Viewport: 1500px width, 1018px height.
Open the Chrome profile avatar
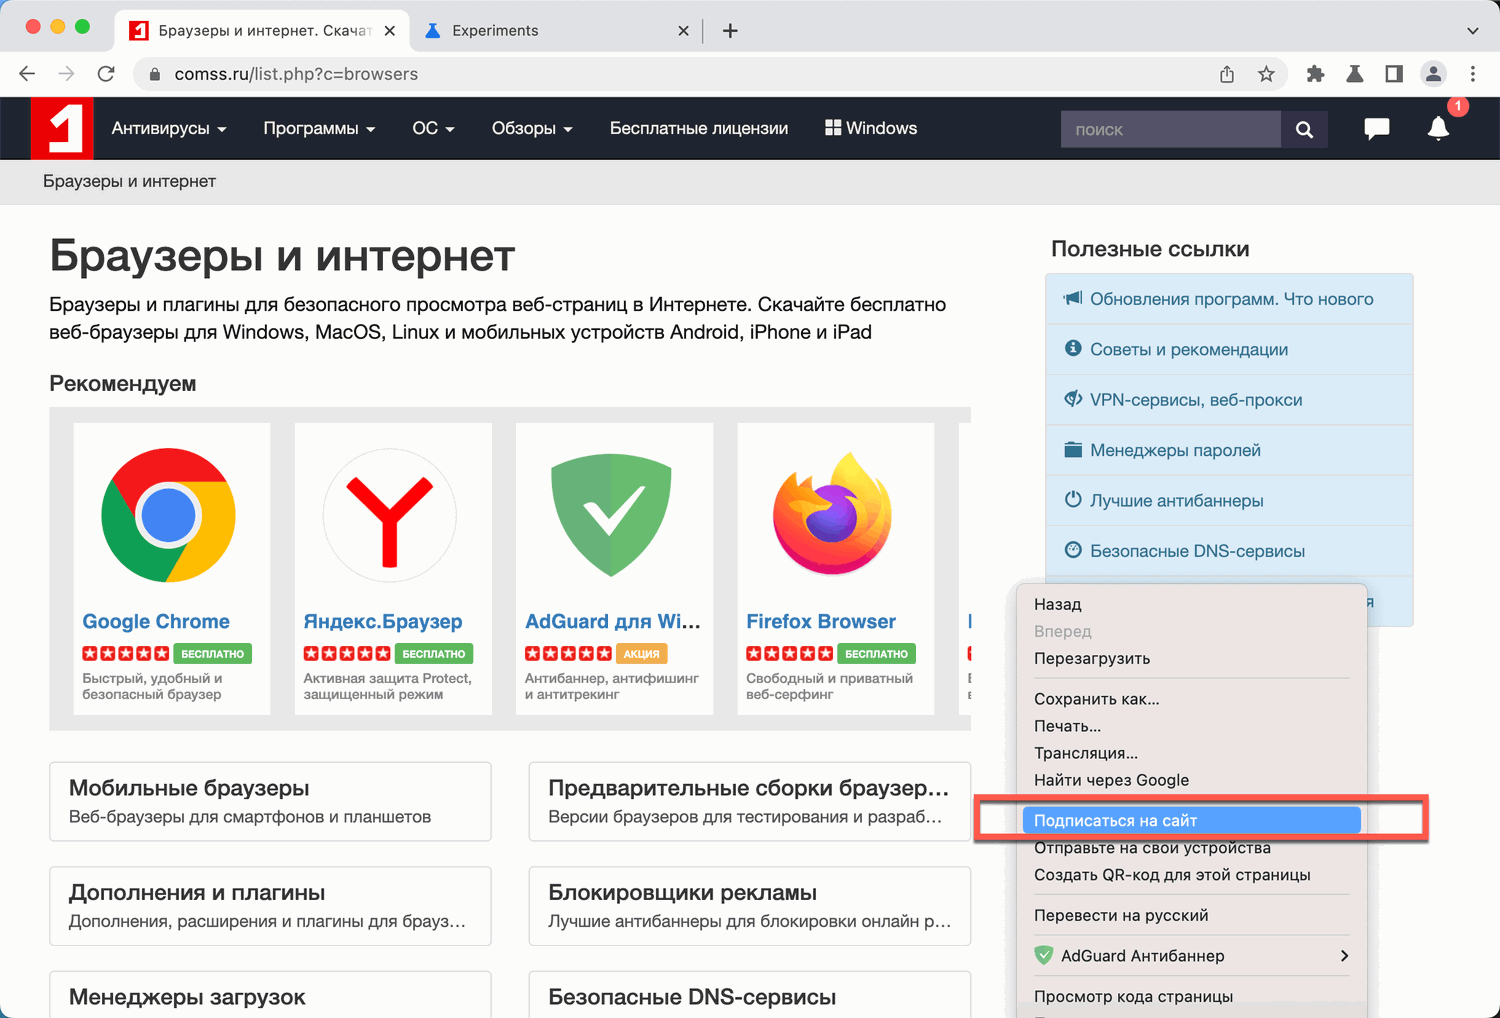1433,74
